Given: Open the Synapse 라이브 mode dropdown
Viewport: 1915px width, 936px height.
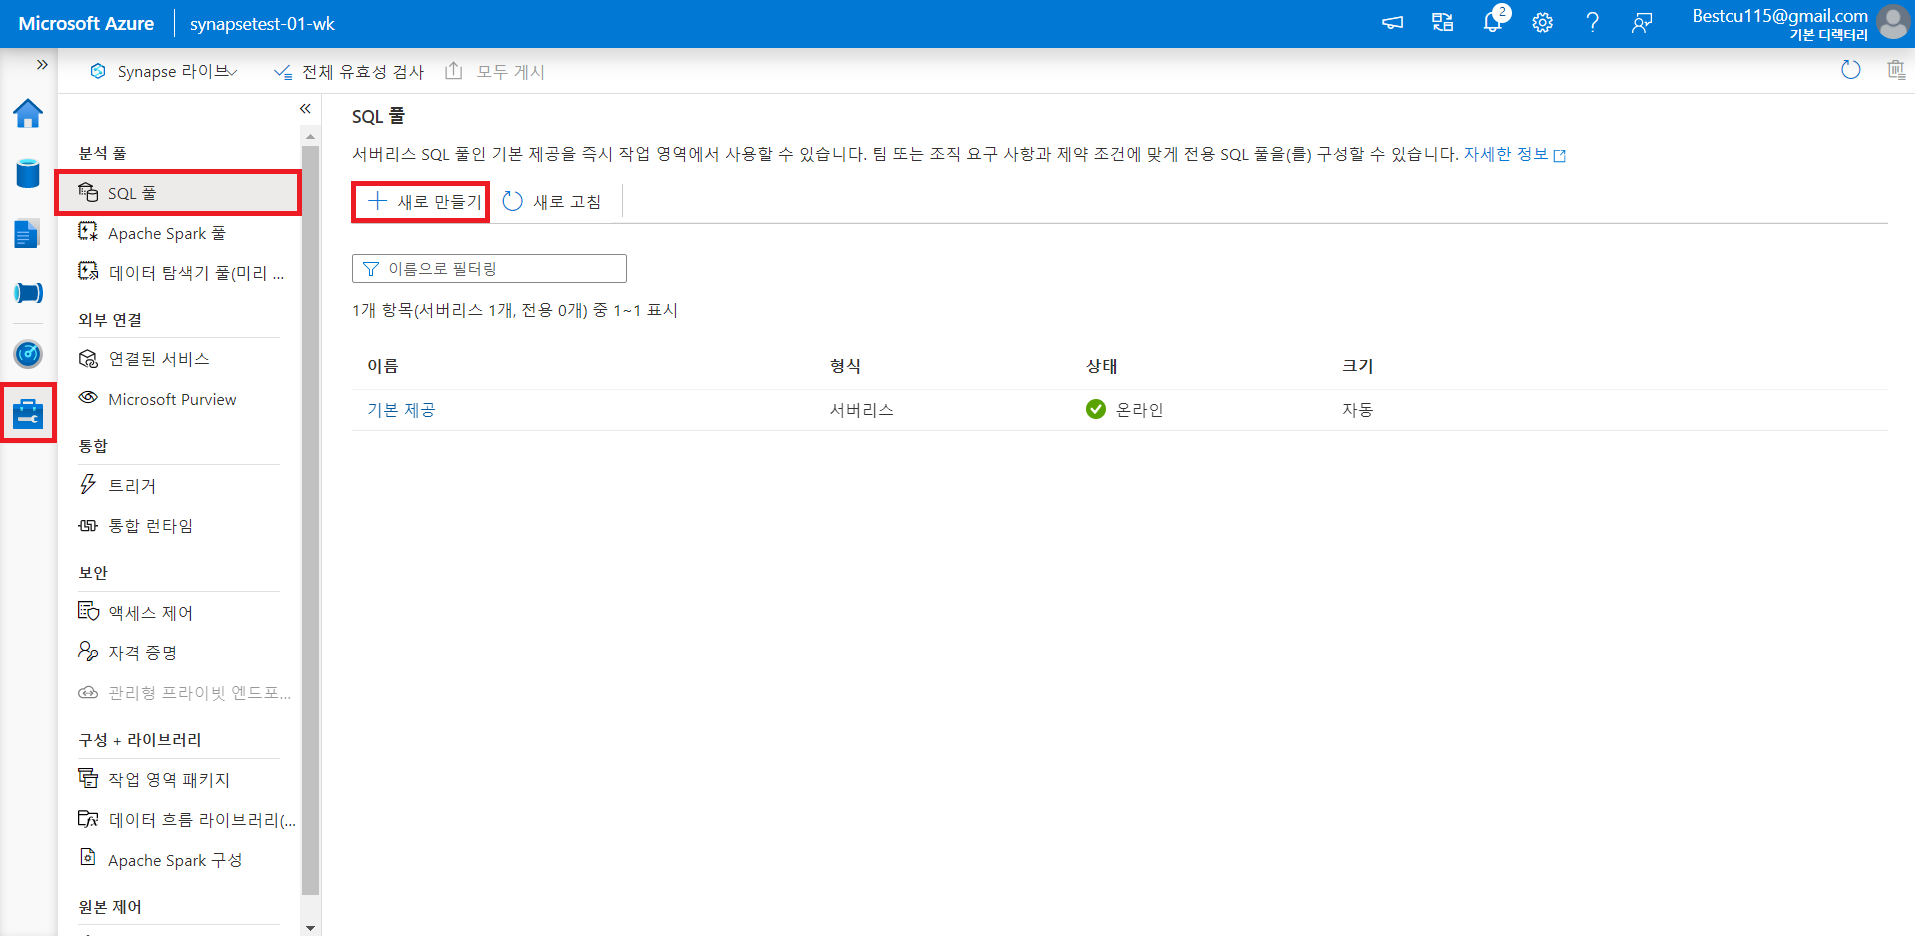Looking at the screenshot, I should (165, 71).
